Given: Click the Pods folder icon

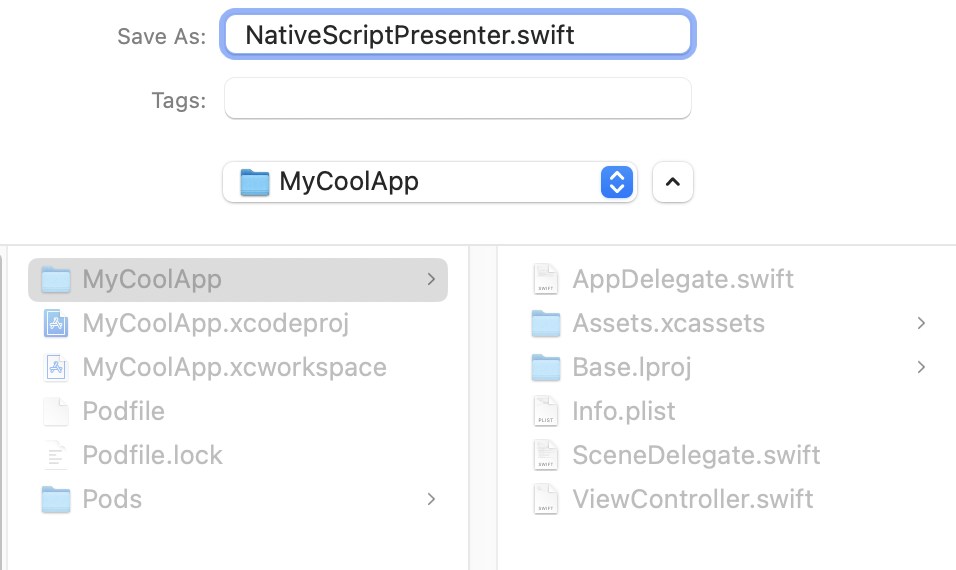Looking at the screenshot, I should tap(55, 499).
